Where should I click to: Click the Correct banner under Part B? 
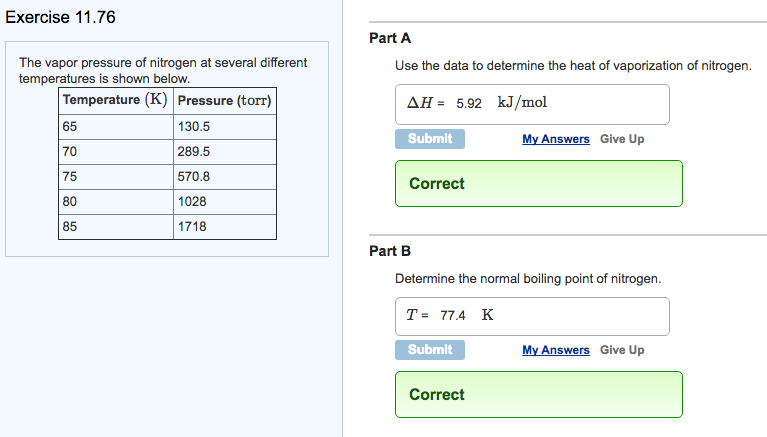538,395
